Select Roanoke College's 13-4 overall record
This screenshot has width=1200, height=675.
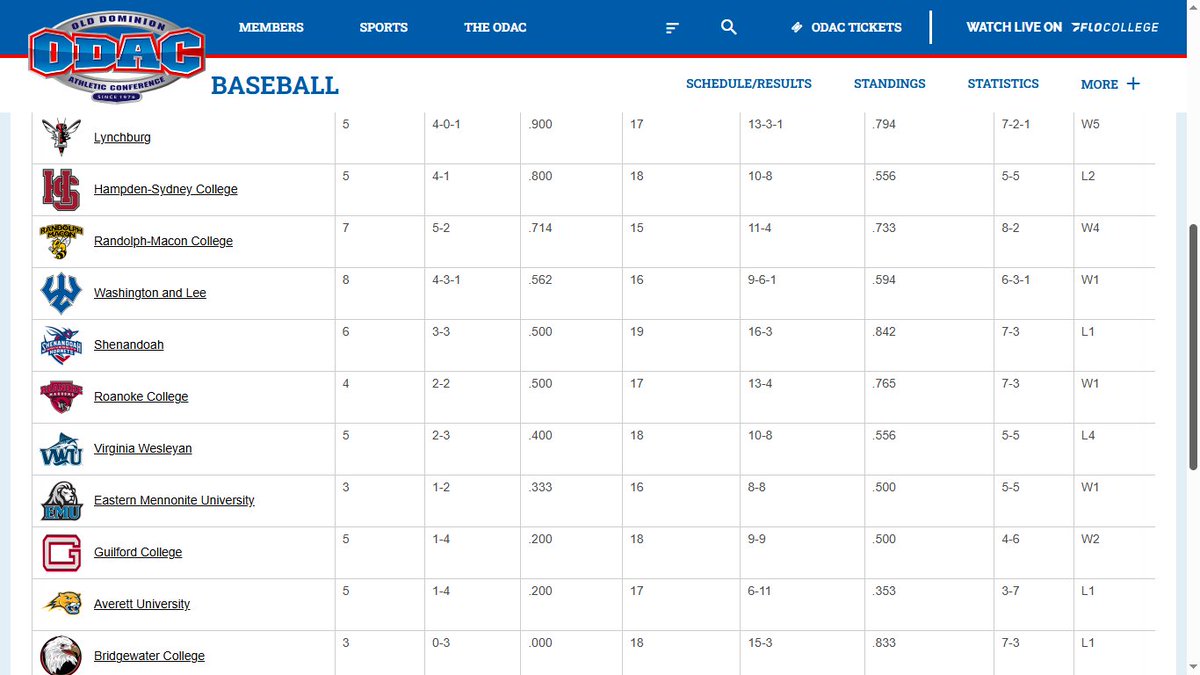click(x=761, y=384)
